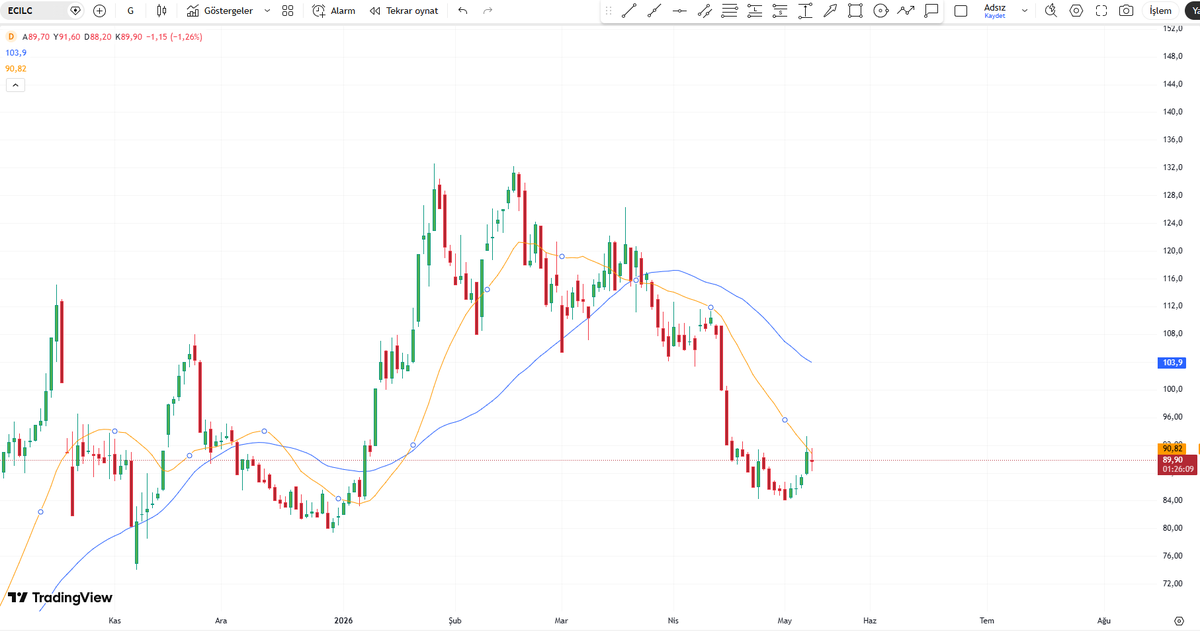Select the long position tool
The width and height of the screenshot is (1200, 632).
[x=754, y=11]
